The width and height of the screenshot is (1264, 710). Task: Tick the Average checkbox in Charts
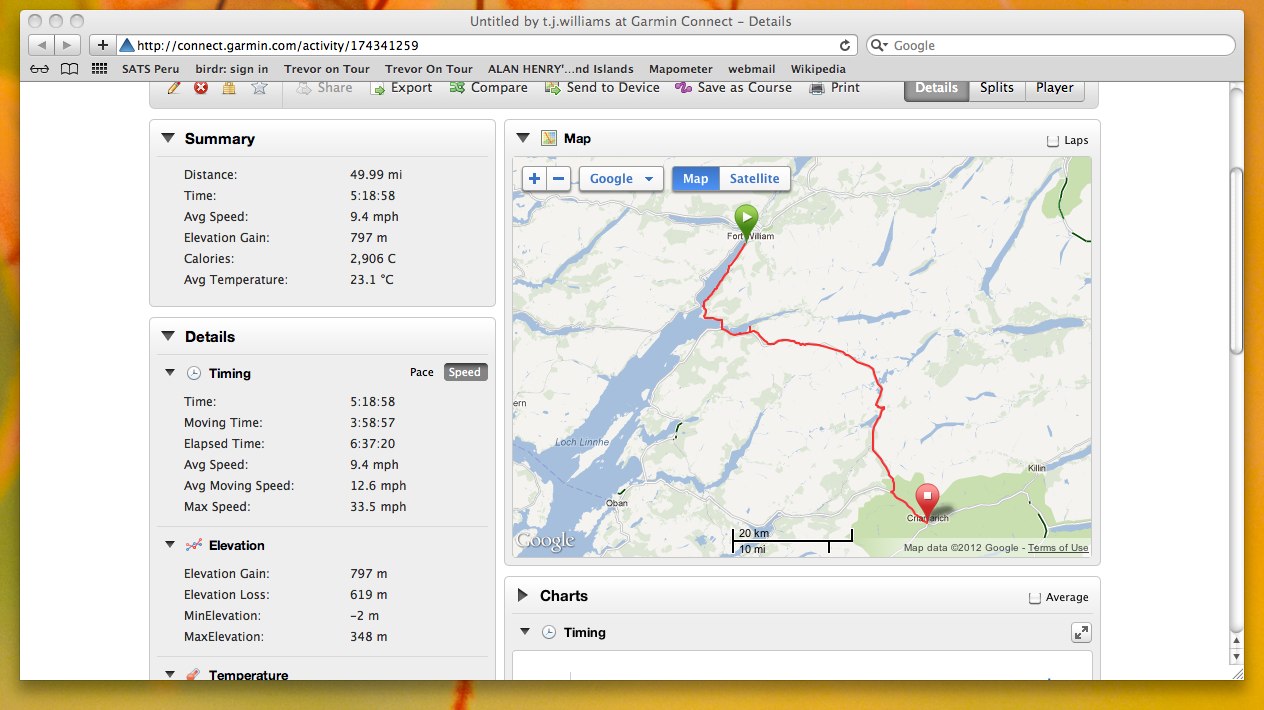tap(1035, 598)
